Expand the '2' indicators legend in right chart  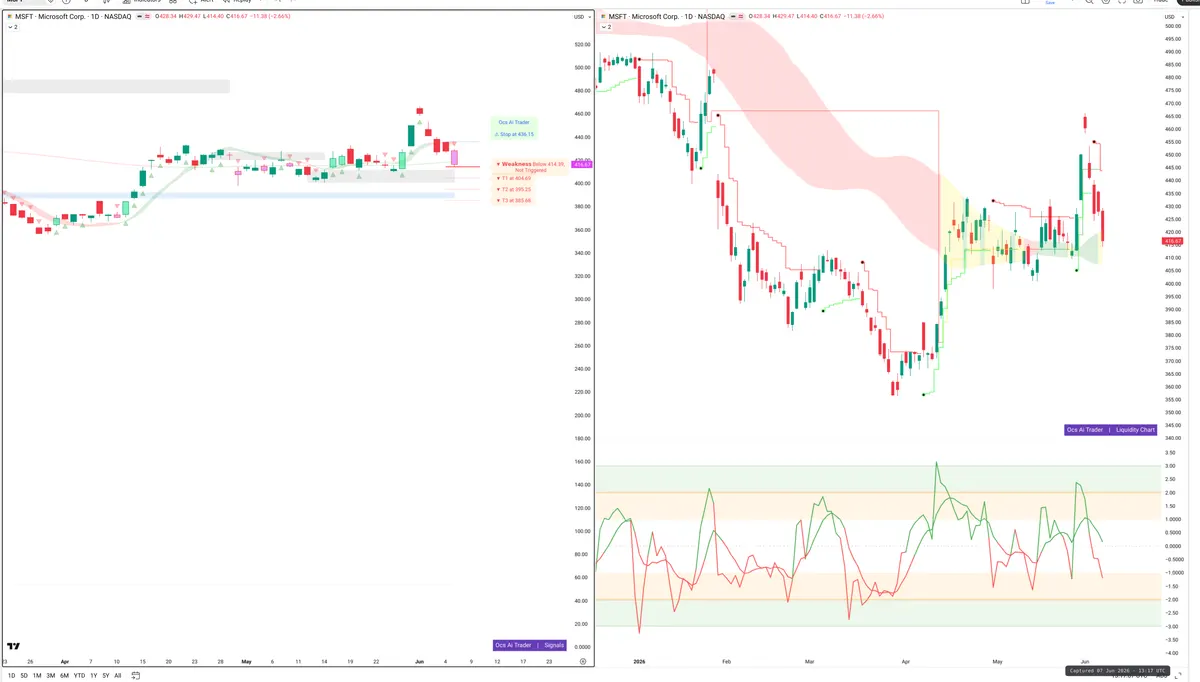click(606, 27)
